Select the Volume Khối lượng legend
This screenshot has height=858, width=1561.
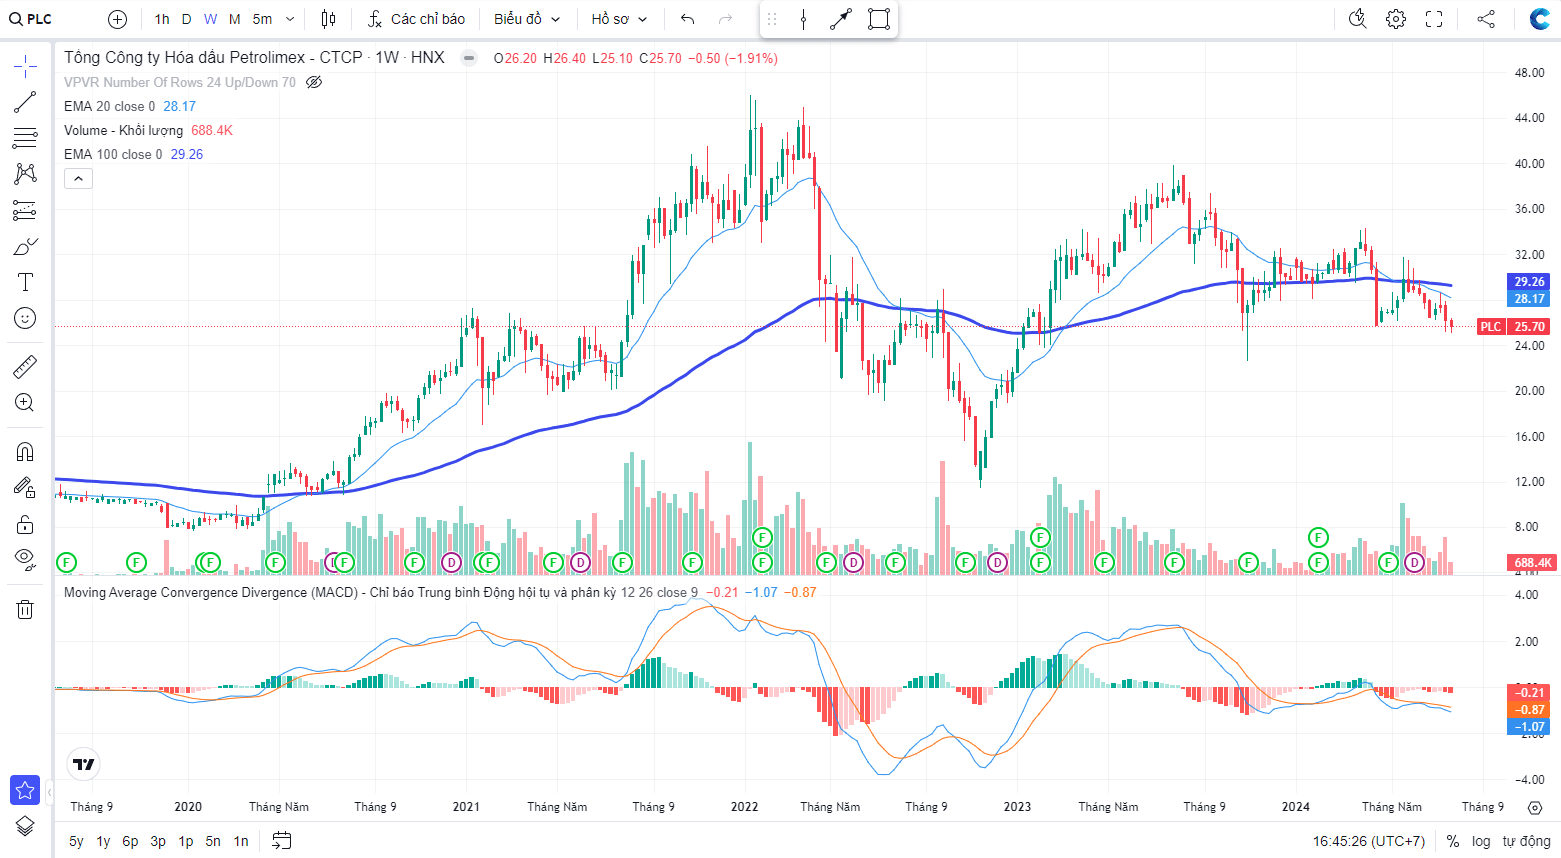(x=123, y=130)
